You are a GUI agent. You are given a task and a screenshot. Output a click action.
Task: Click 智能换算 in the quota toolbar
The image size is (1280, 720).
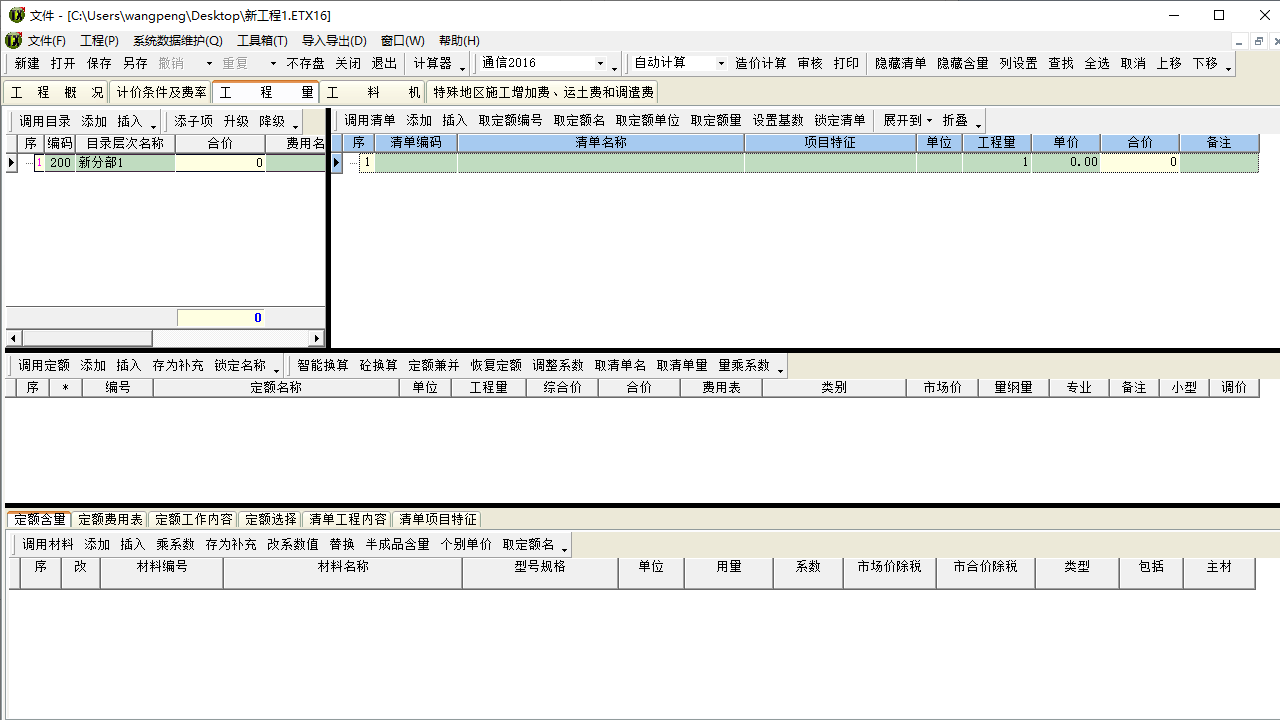[x=322, y=366]
